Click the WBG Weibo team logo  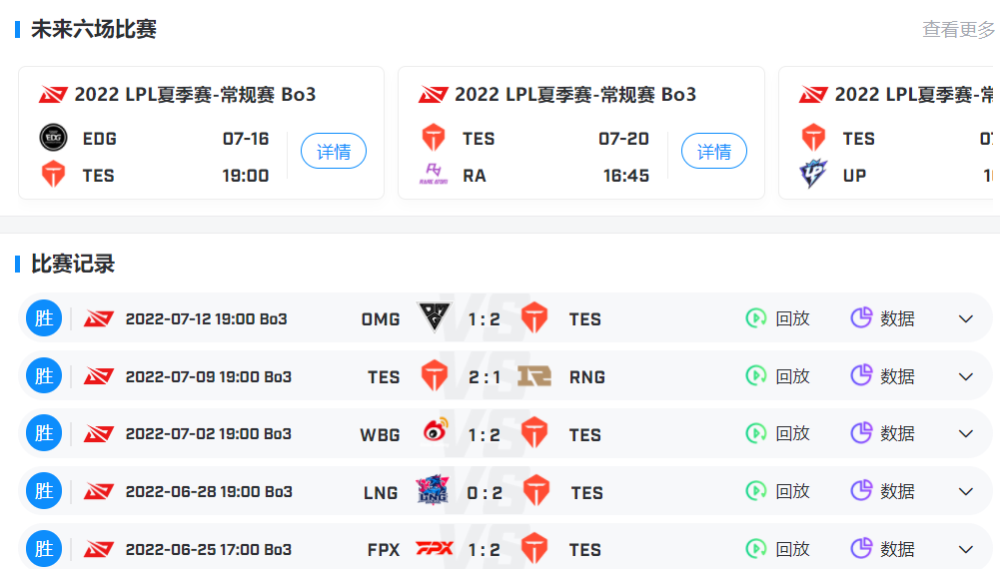435,434
